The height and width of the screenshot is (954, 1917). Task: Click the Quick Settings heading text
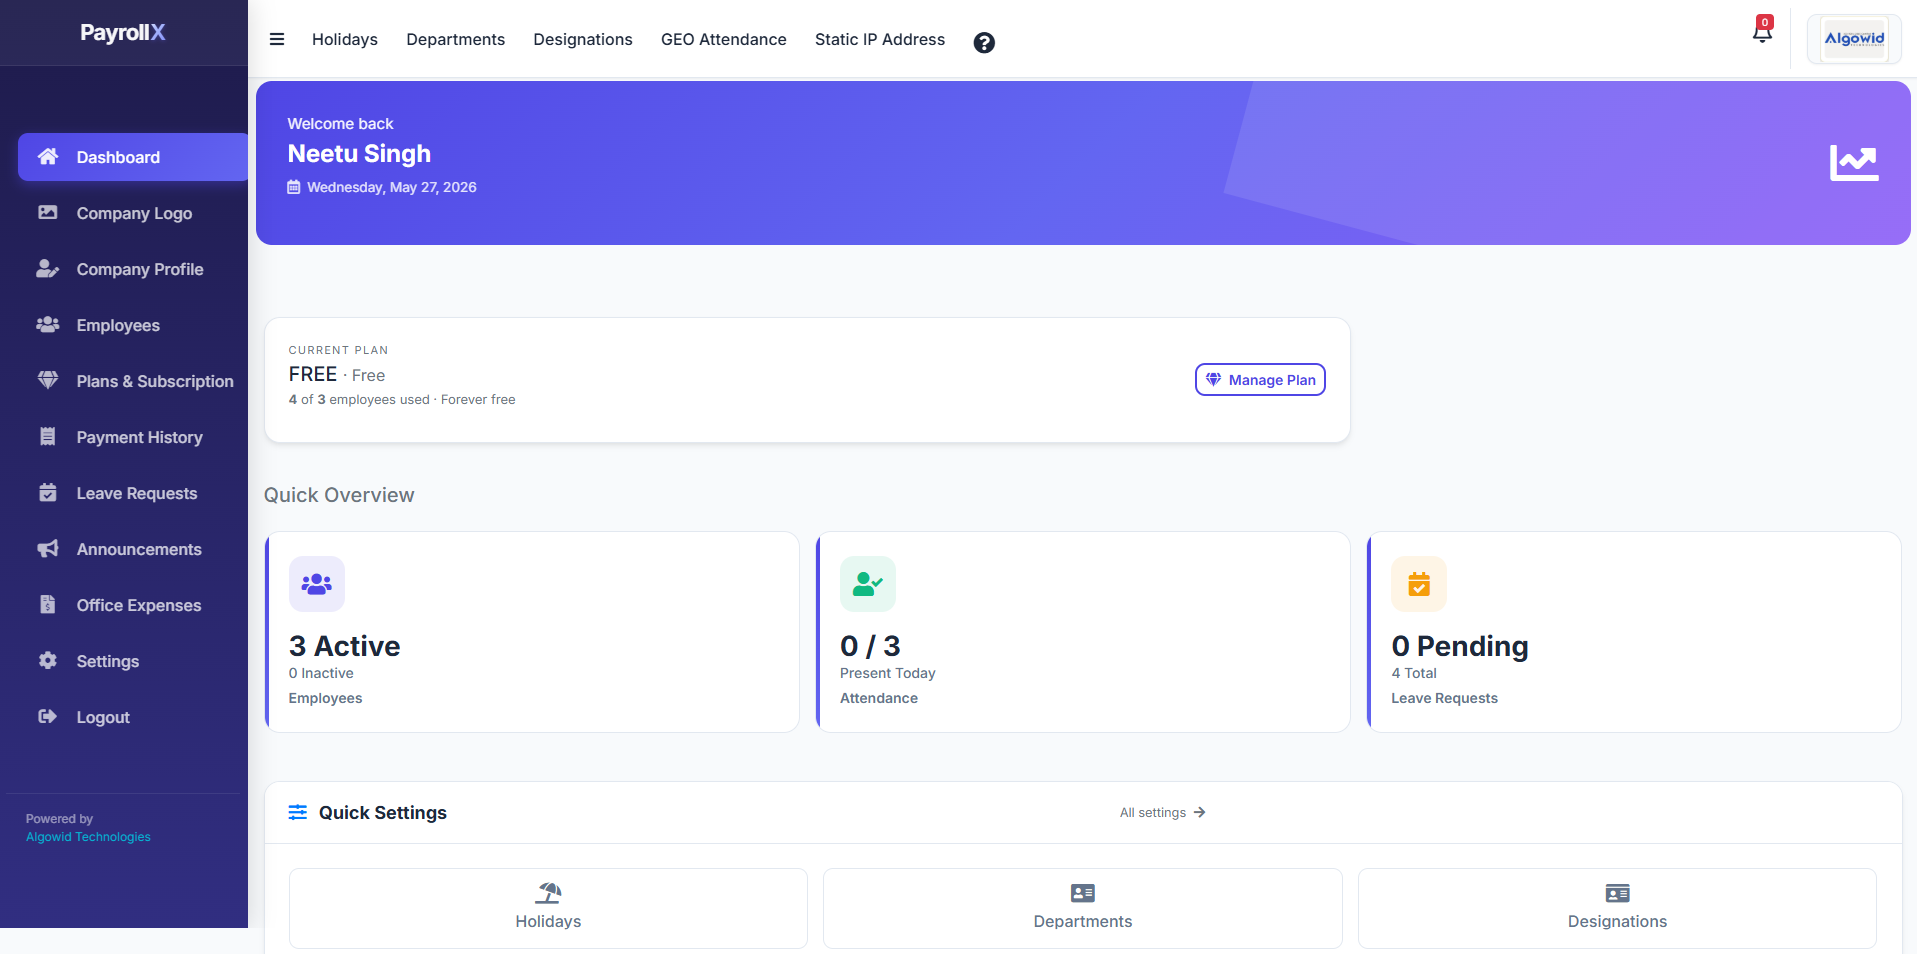click(x=383, y=813)
